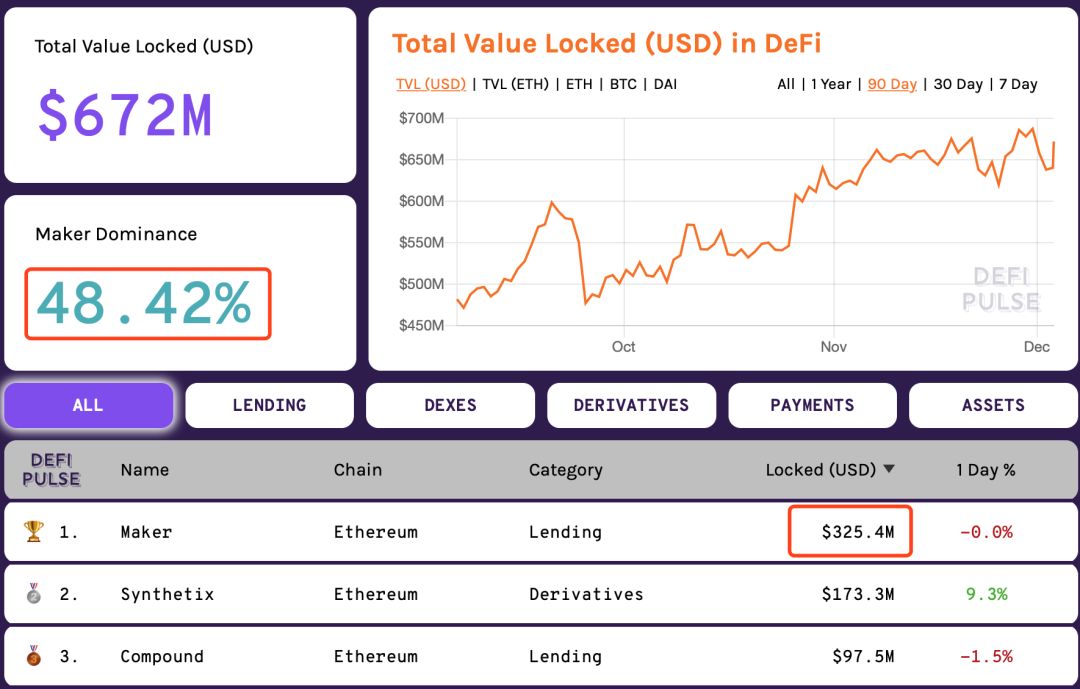Click the Nov x-axis label on chart
Image resolution: width=1080 pixels, height=689 pixels.
coord(833,347)
